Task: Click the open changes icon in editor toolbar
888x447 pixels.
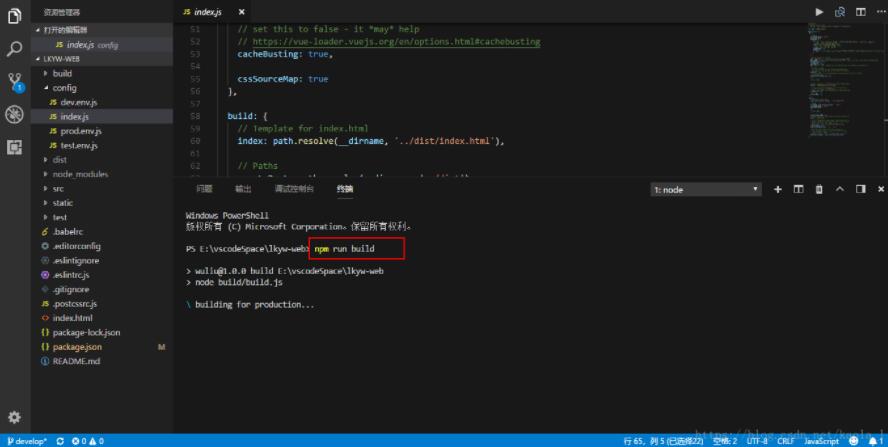Action: point(840,12)
